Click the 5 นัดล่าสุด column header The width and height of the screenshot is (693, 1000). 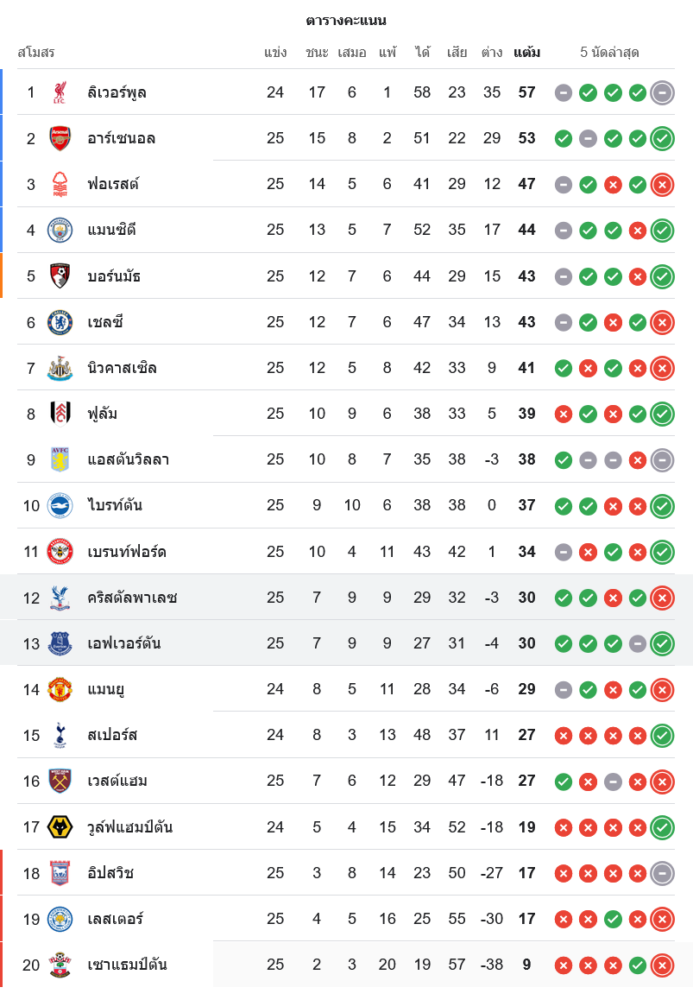[x=610, y=52]
